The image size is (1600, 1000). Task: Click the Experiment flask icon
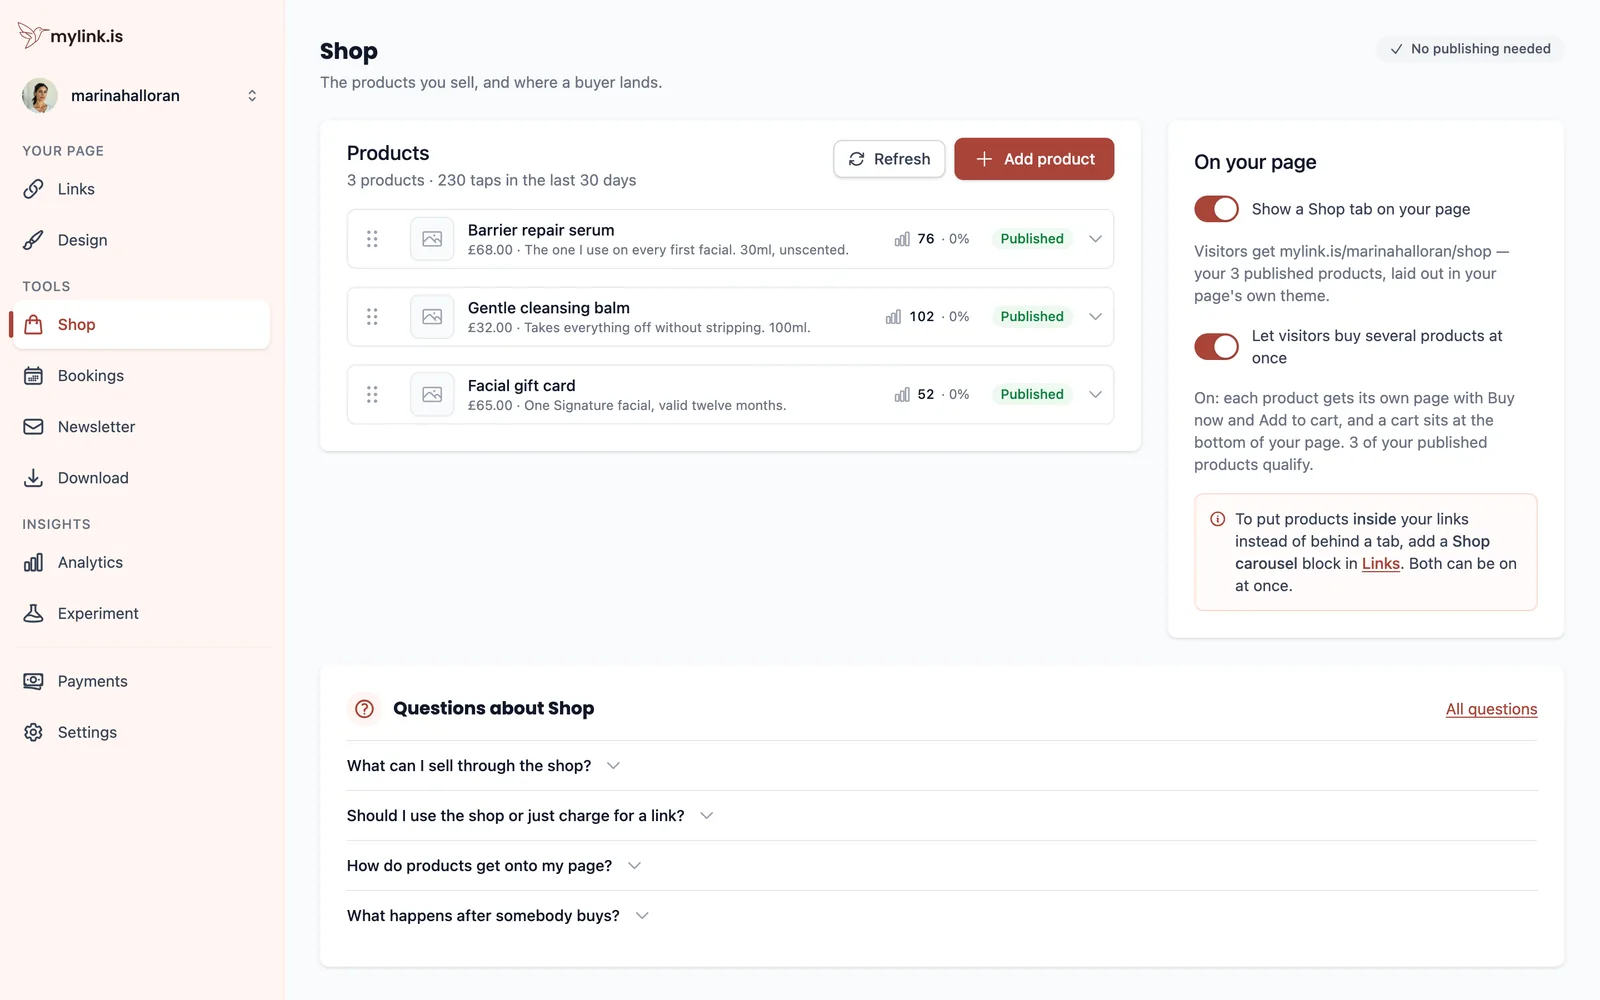(33, 614)
